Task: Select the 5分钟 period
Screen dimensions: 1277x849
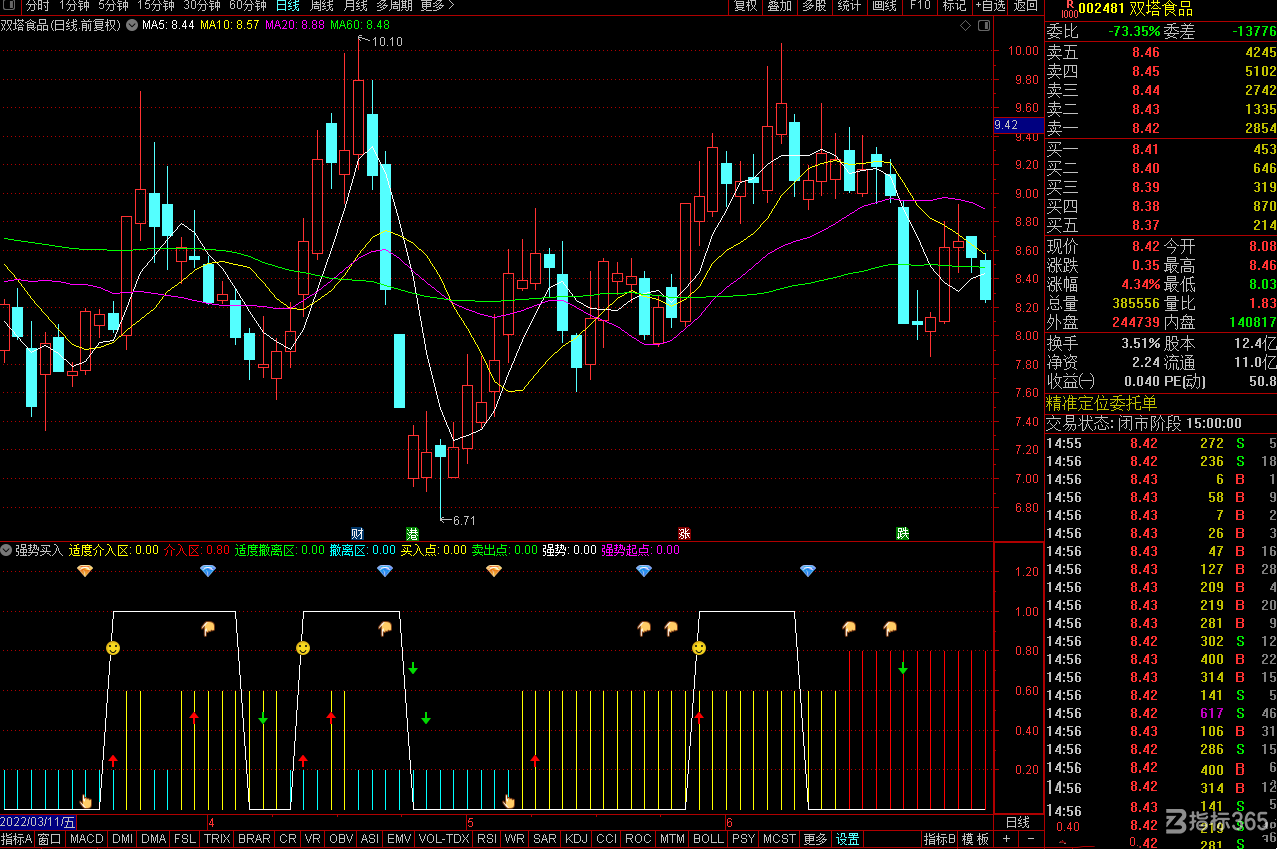Action: (113, 6)
